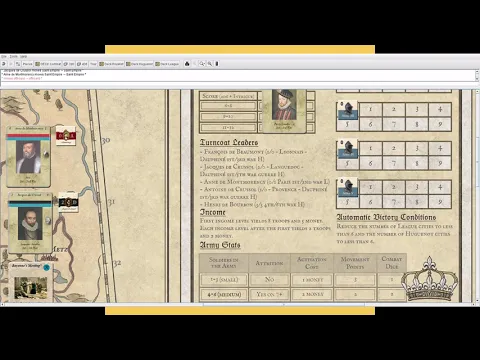Select helmet counter on the uppermost numbered track
This screenshot has height=360, width=480.
tap(347, 110)
